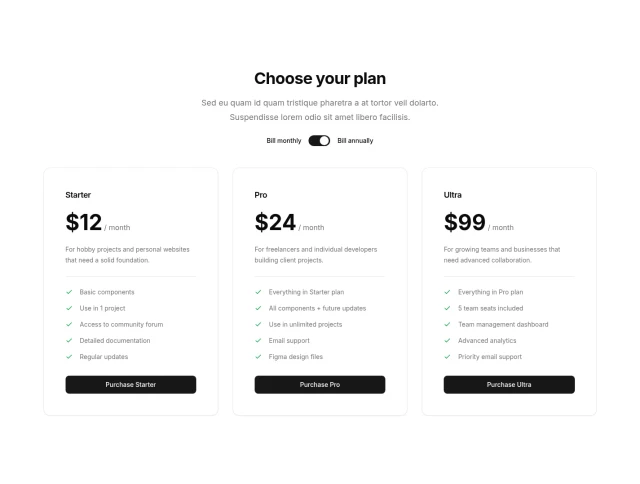
Task: Click the Ultra plan $99 price
Action: (x=464, y=222)
